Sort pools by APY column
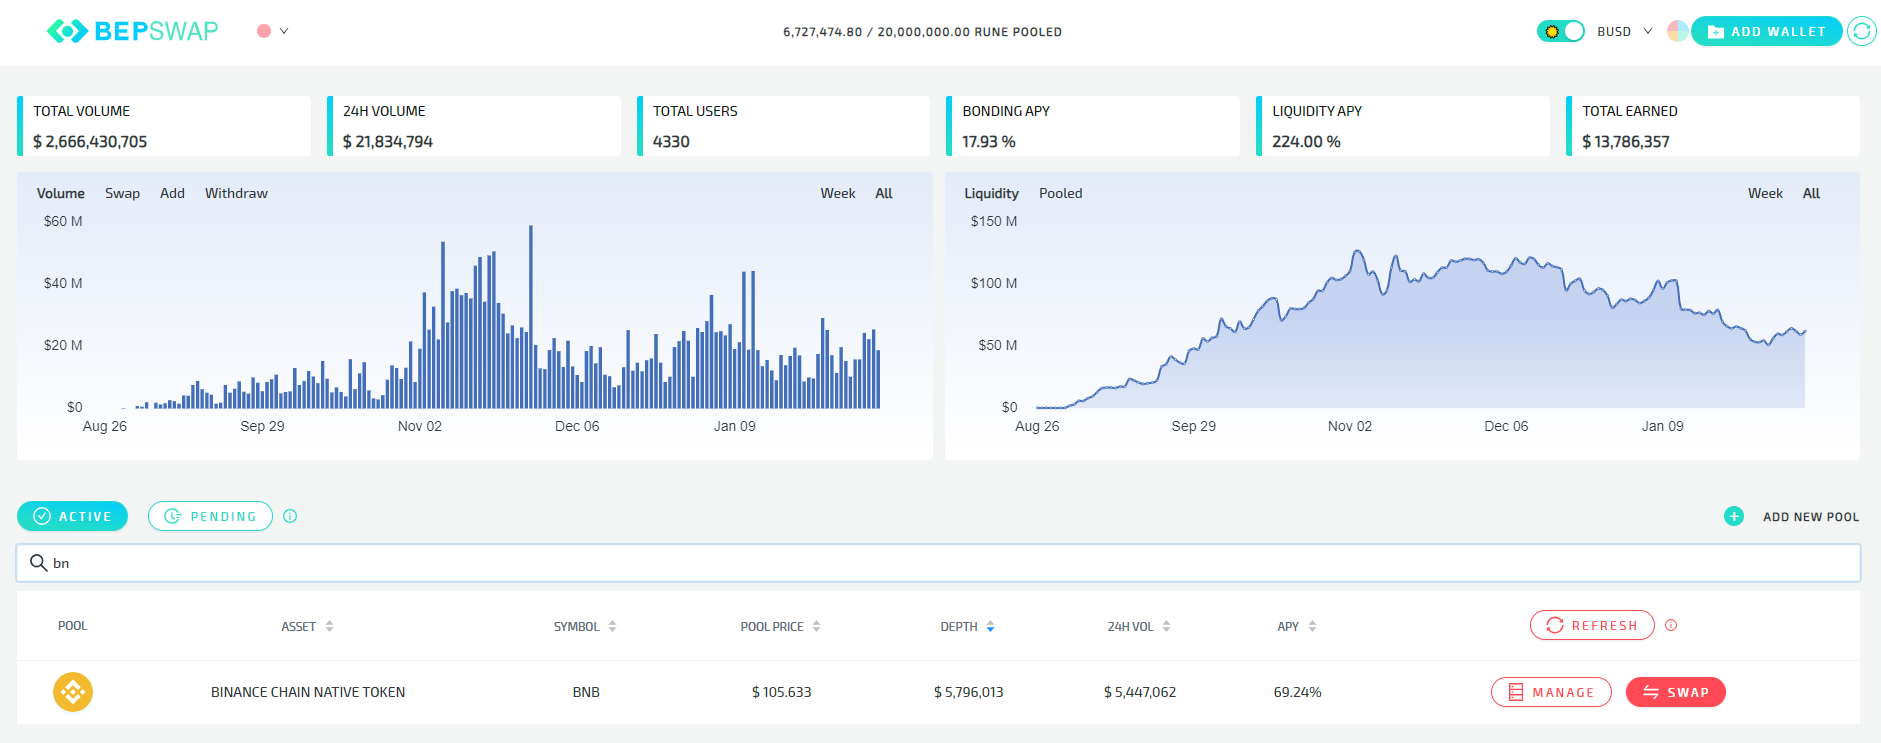 (x=1297, y=626)
